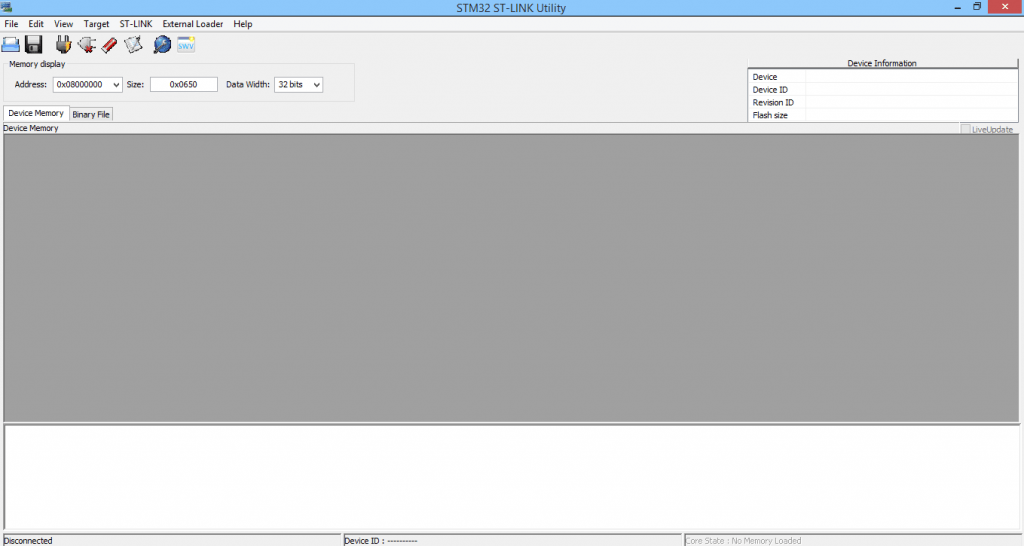The image size is (1024, 546).
Task: Expand the Data Width dropdown
Action: click(x=316, y=84)
